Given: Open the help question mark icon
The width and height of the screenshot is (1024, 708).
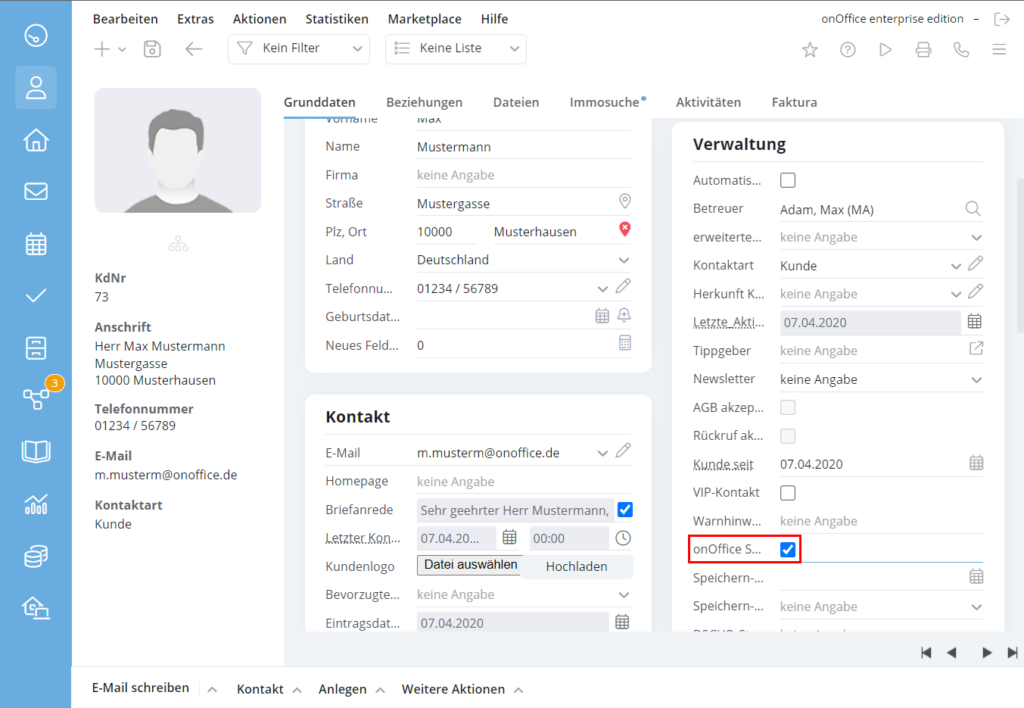Looking at the screenshot, I should [x=847, y=49].
